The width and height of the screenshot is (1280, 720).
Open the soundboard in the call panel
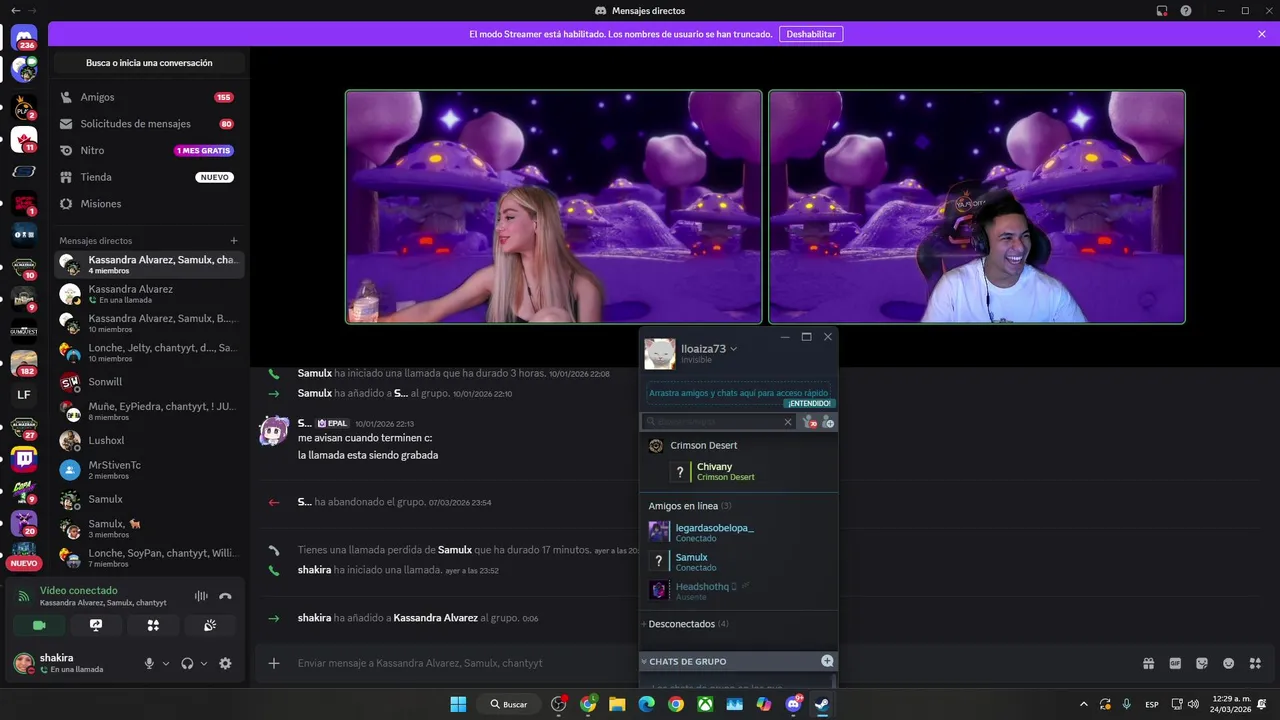tap(210, 625)
